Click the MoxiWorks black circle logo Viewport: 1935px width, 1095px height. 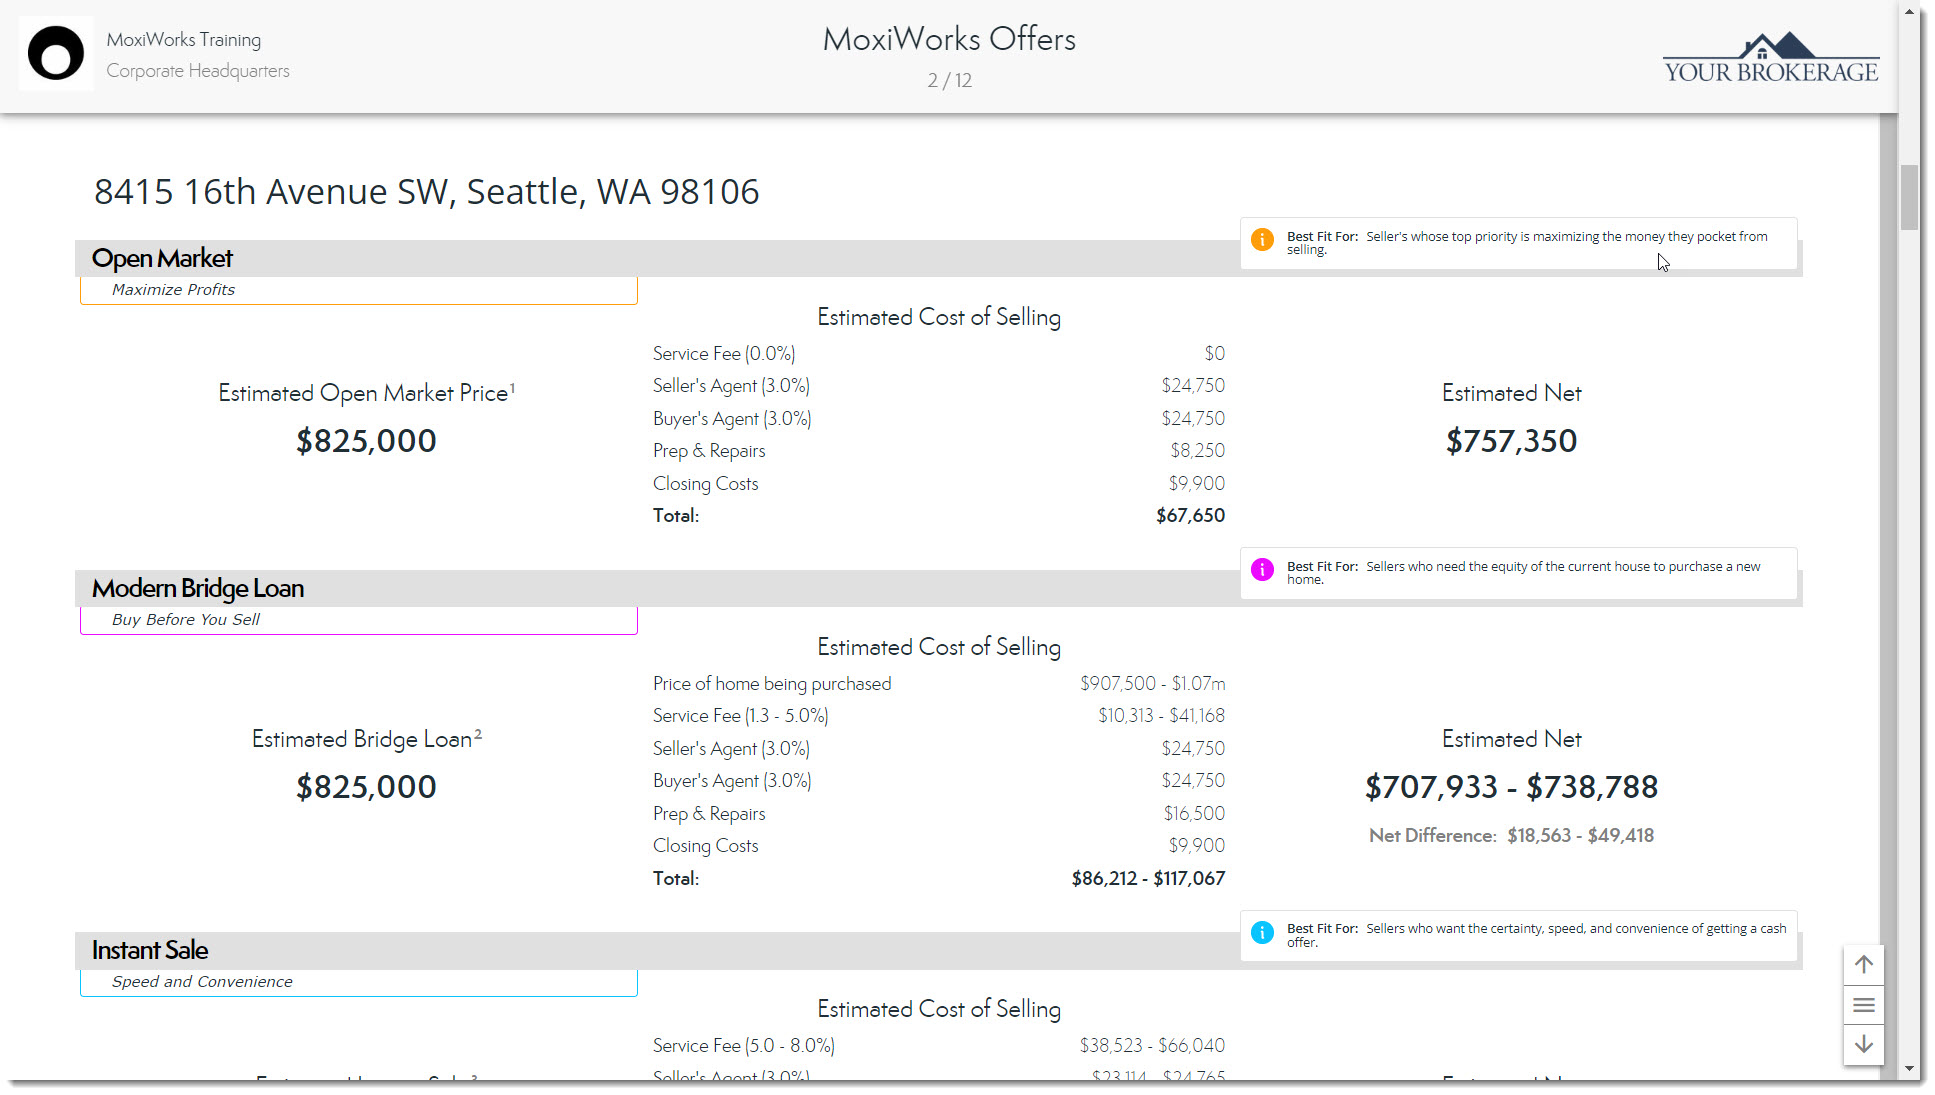click(56, 54)
